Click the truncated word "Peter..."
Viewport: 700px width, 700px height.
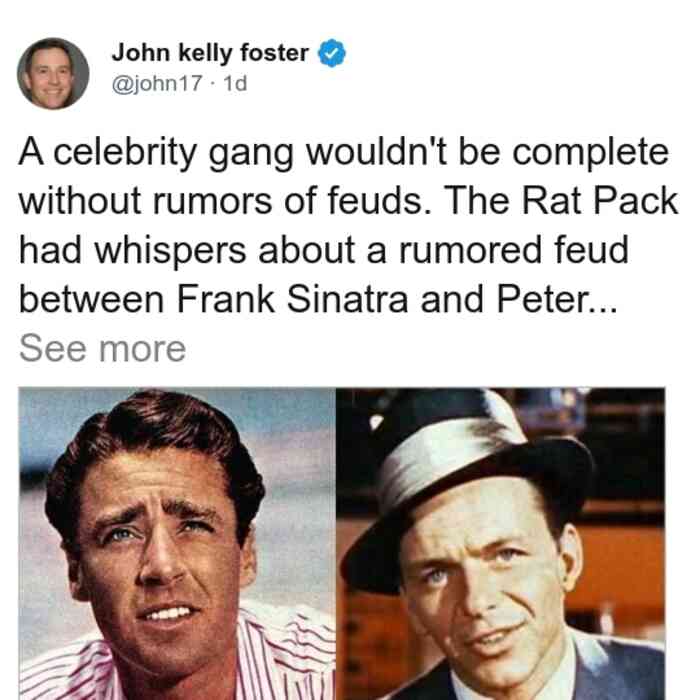pos(557,299)
